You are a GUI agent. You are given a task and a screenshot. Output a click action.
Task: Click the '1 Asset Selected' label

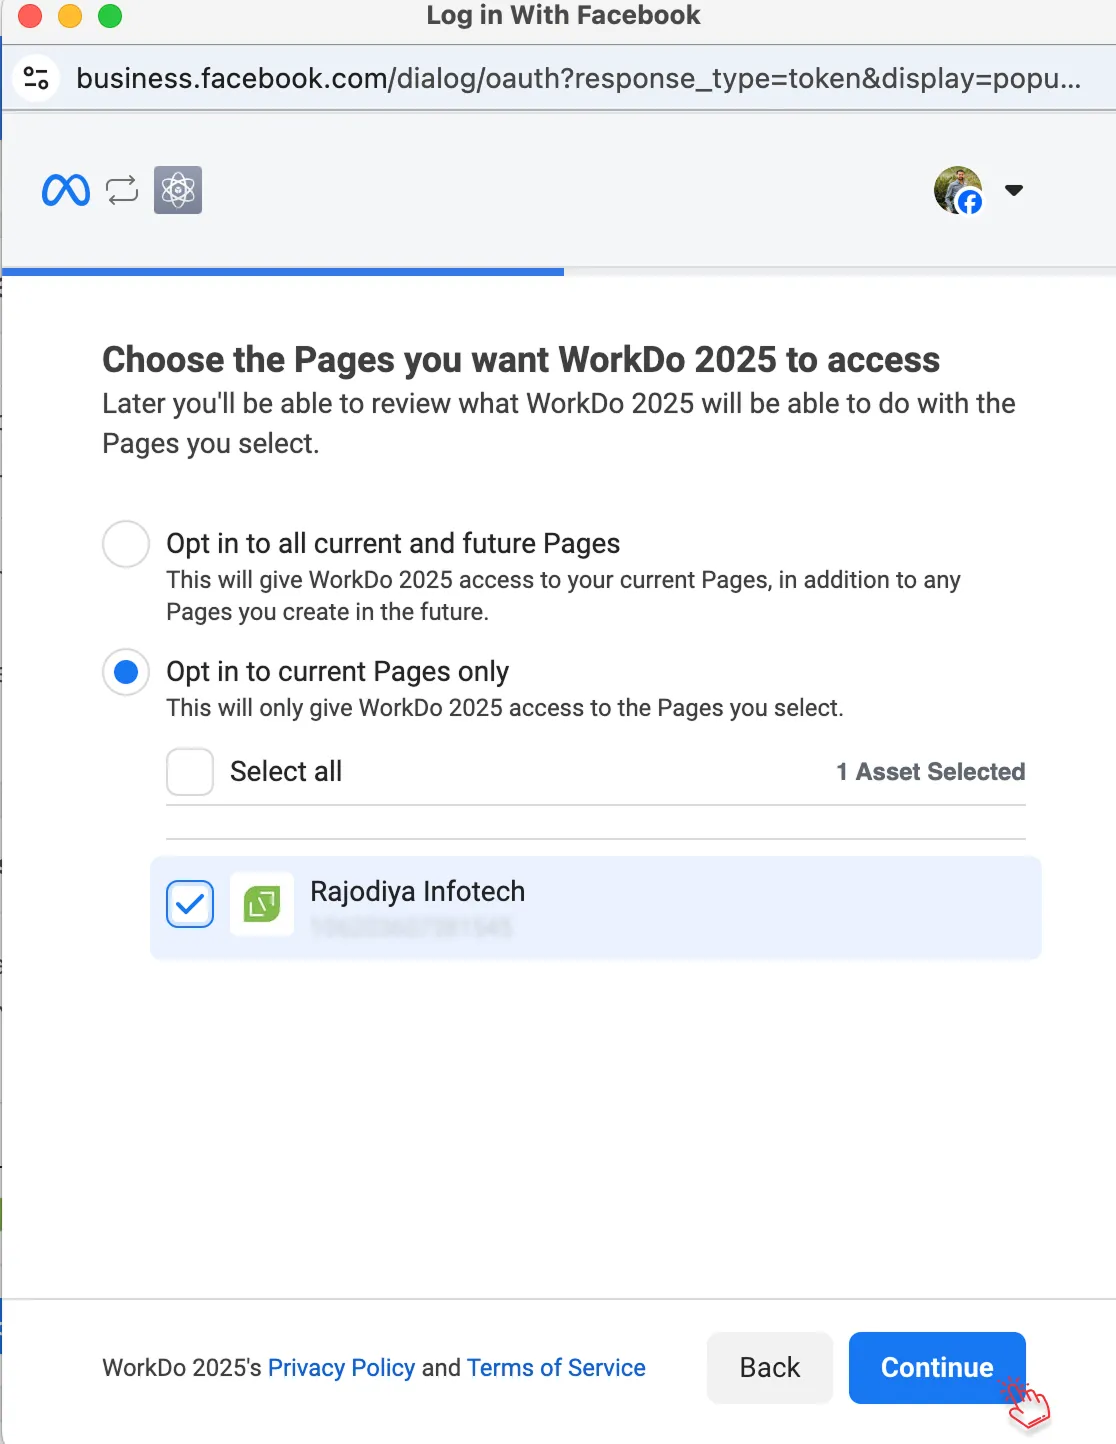coord(930,772)
